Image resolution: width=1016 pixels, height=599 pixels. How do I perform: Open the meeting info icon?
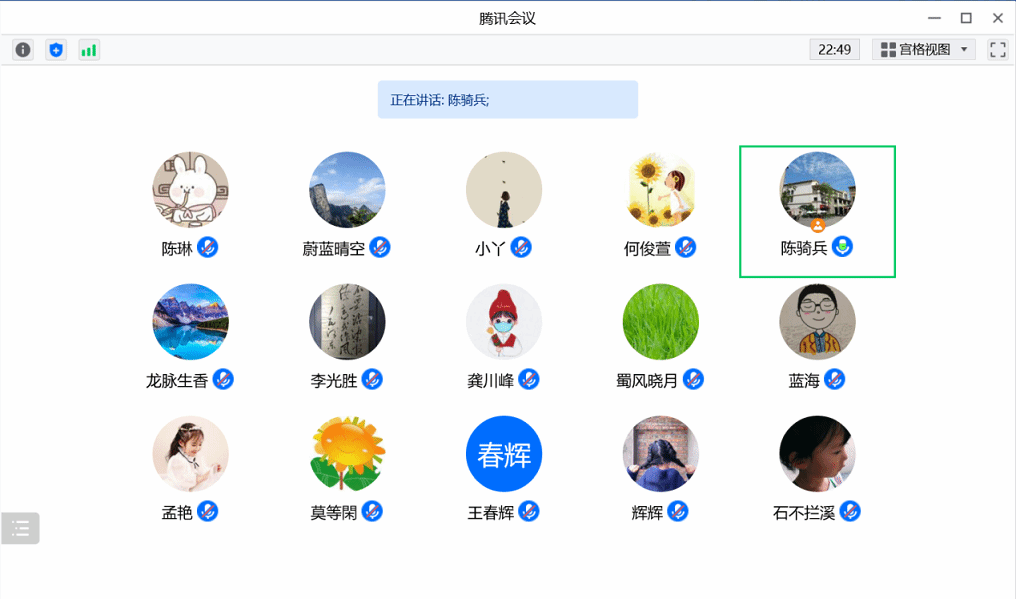(23, 50)
